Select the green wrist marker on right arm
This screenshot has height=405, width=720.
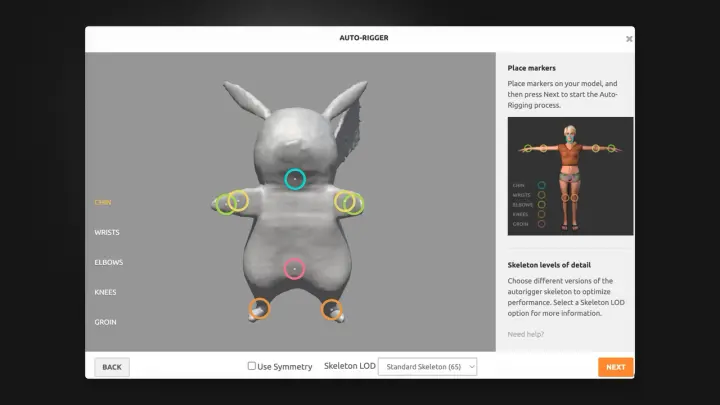pyautogui.click(x=354, y=204)
